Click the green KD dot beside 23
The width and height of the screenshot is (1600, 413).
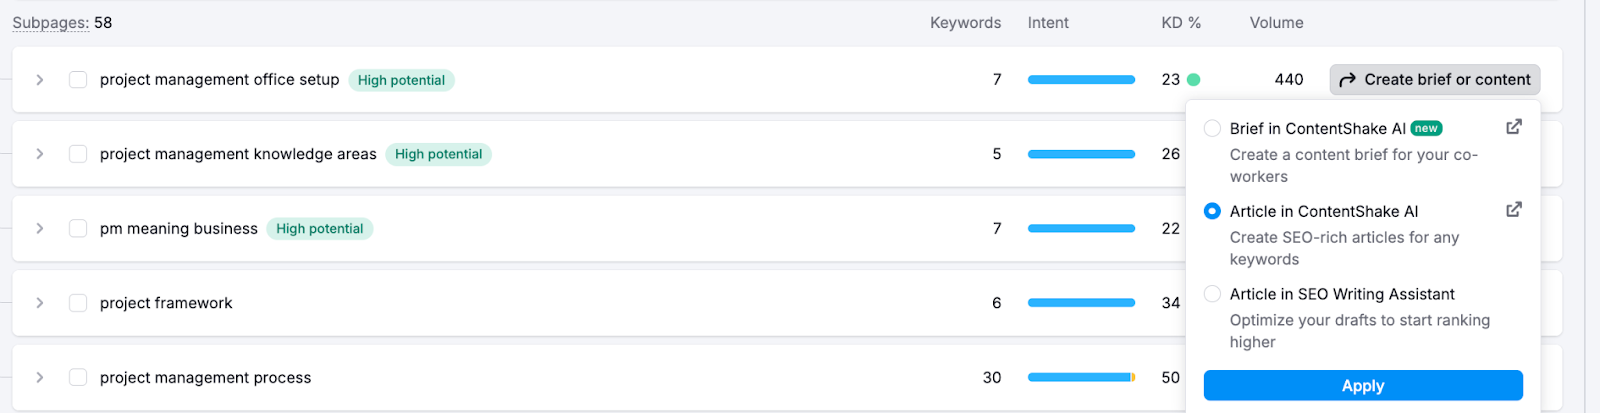1193,80
